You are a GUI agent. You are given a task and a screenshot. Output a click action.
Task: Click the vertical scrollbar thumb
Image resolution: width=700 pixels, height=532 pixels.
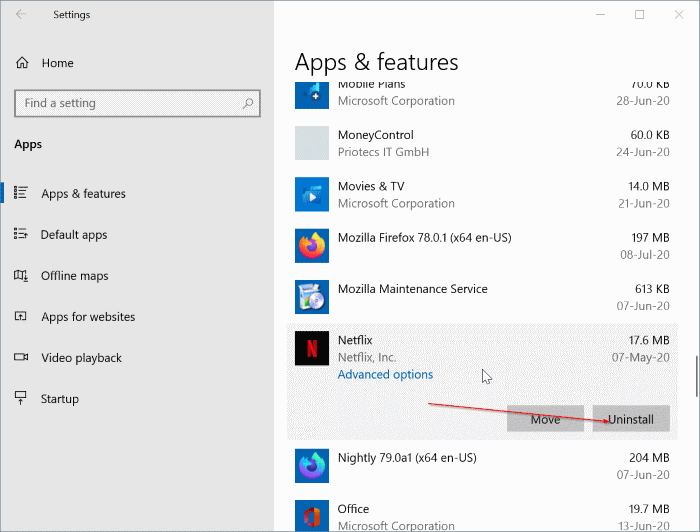click(x=696, y=376)
